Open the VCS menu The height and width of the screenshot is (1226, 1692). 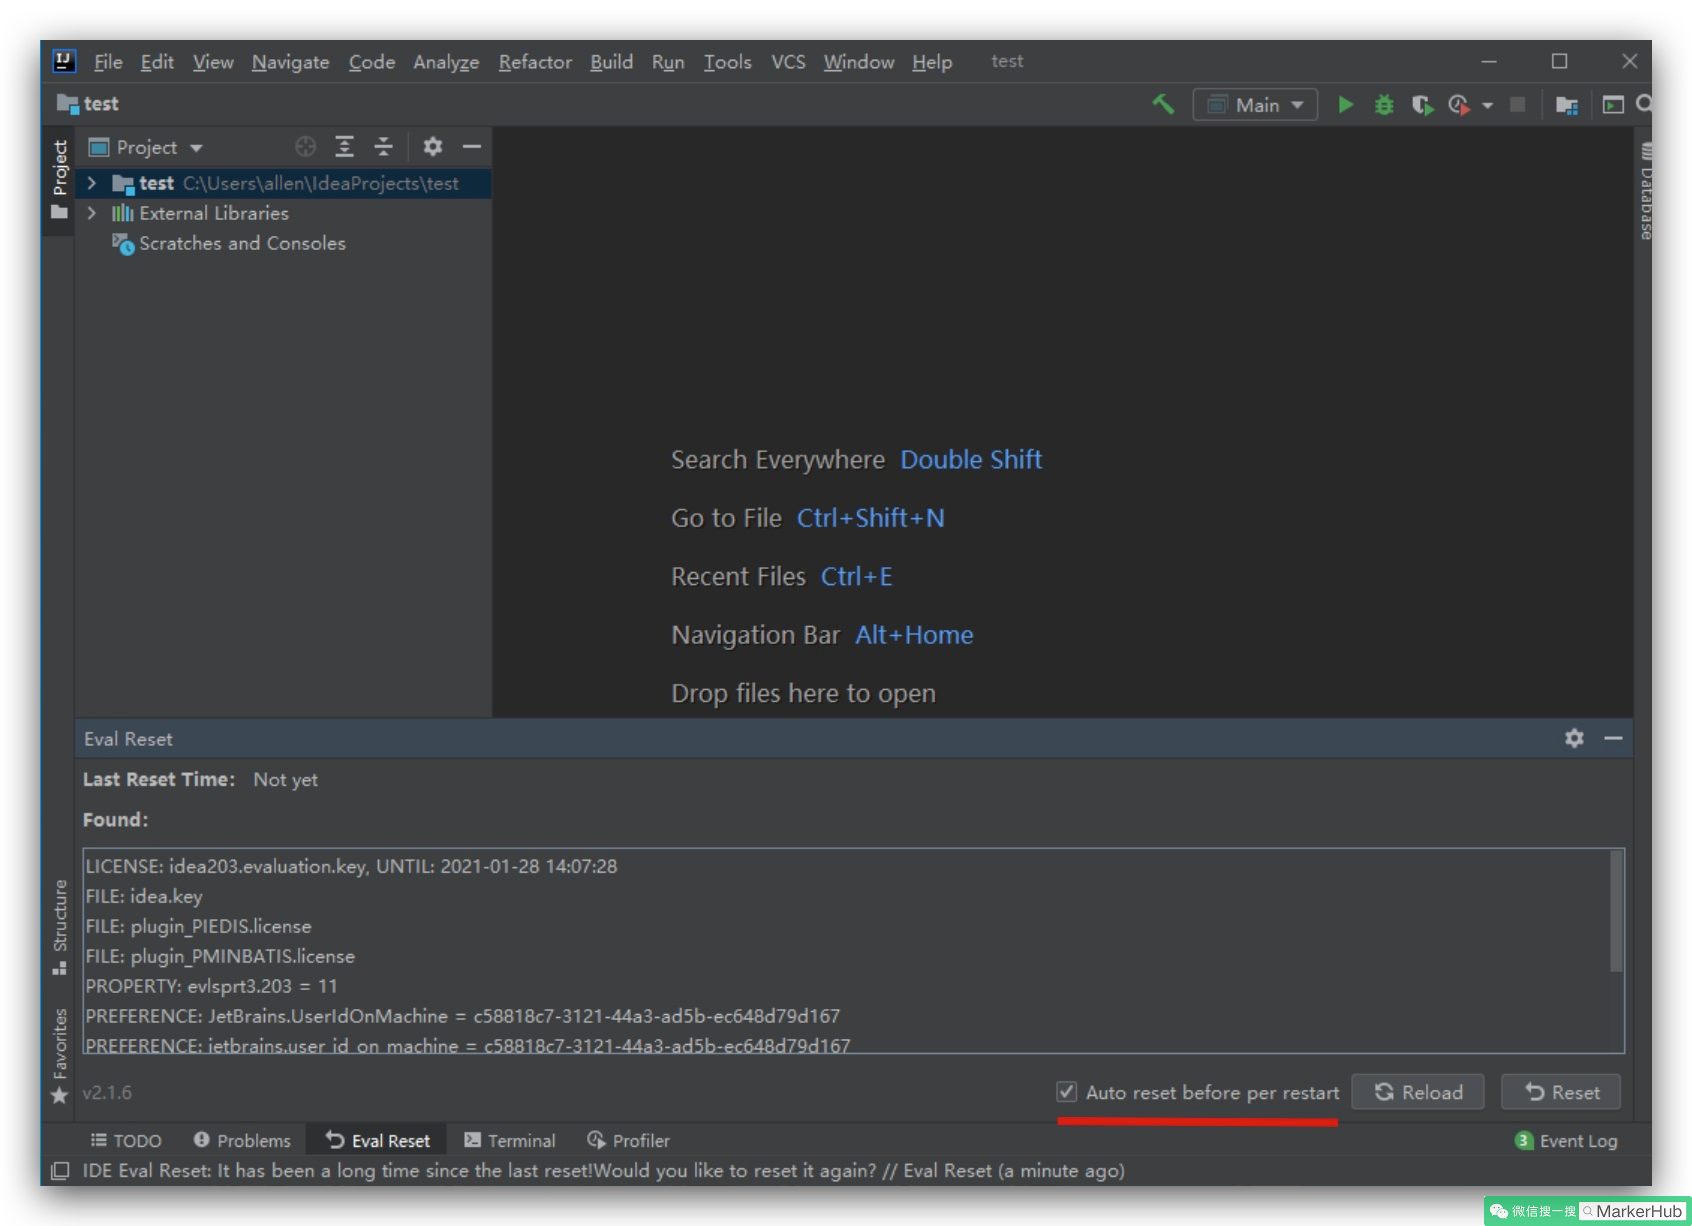click(788, 62)
